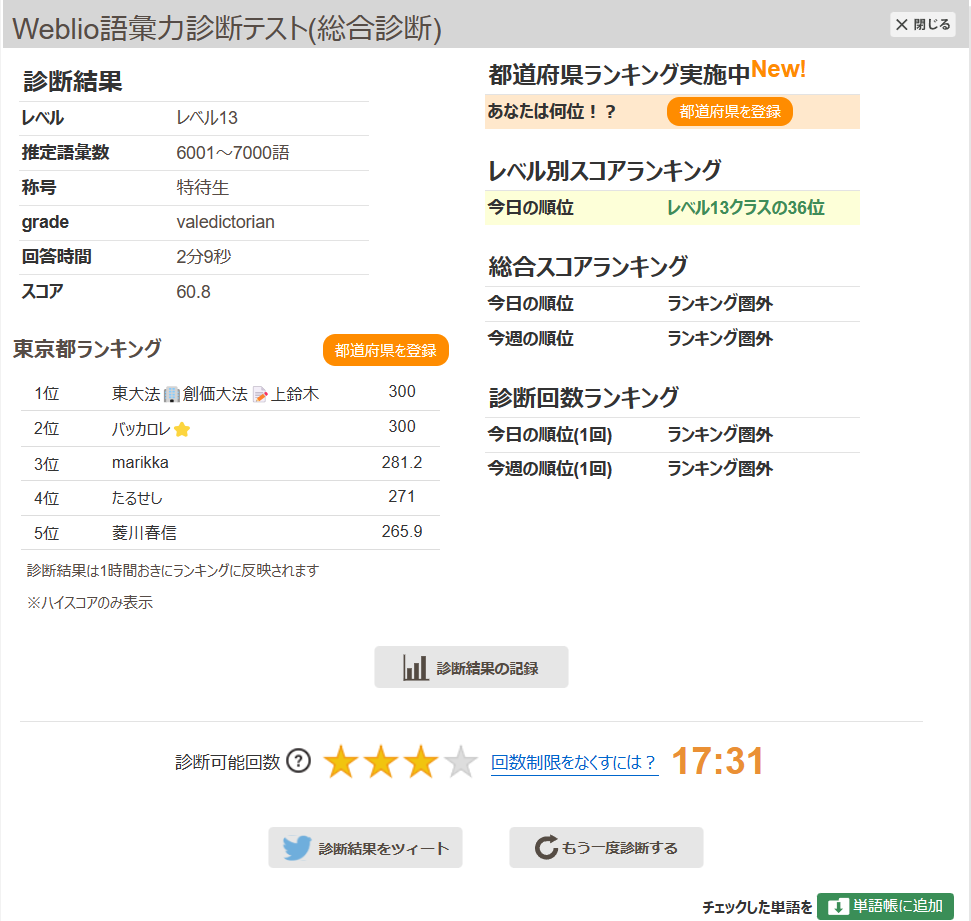The image size is (971, 921).
Task: Open 診断結果の記録 button
Action: tap(471, 667)
